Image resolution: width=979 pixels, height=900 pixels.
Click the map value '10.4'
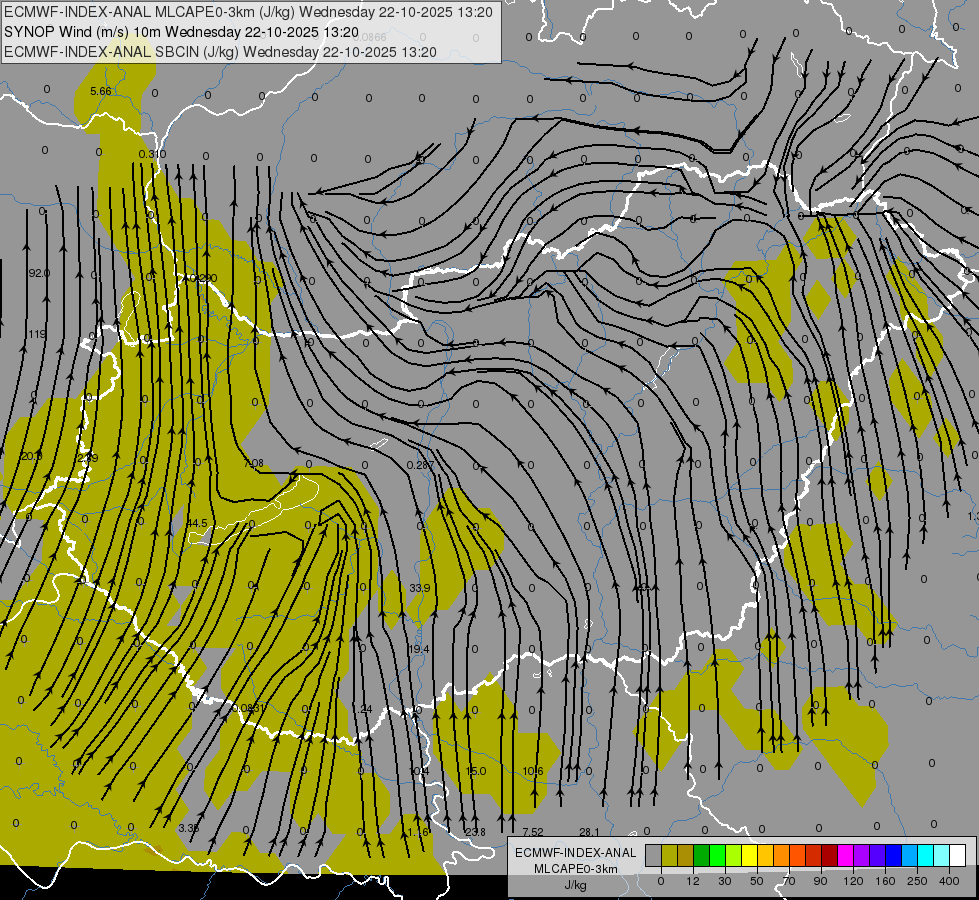tap(419, 771)
